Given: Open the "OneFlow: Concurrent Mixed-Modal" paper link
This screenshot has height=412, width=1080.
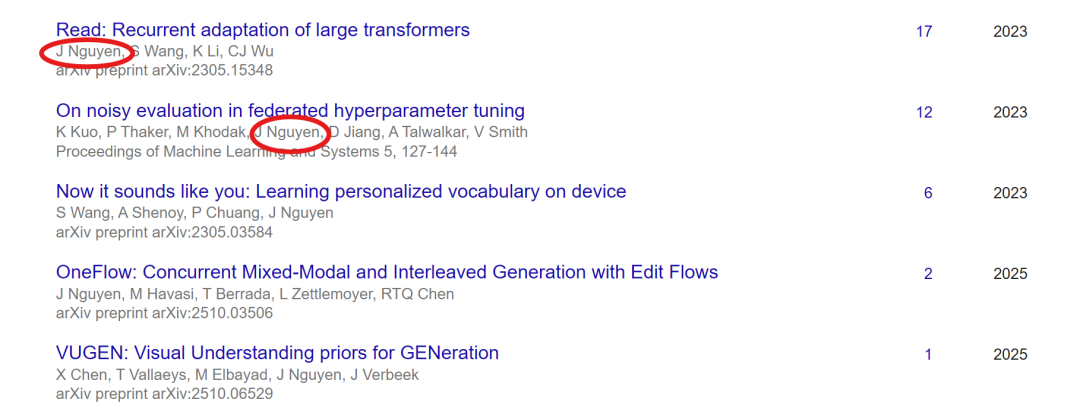Looking at the screenshot, I should pyautogui.click(x=386, y=272).
